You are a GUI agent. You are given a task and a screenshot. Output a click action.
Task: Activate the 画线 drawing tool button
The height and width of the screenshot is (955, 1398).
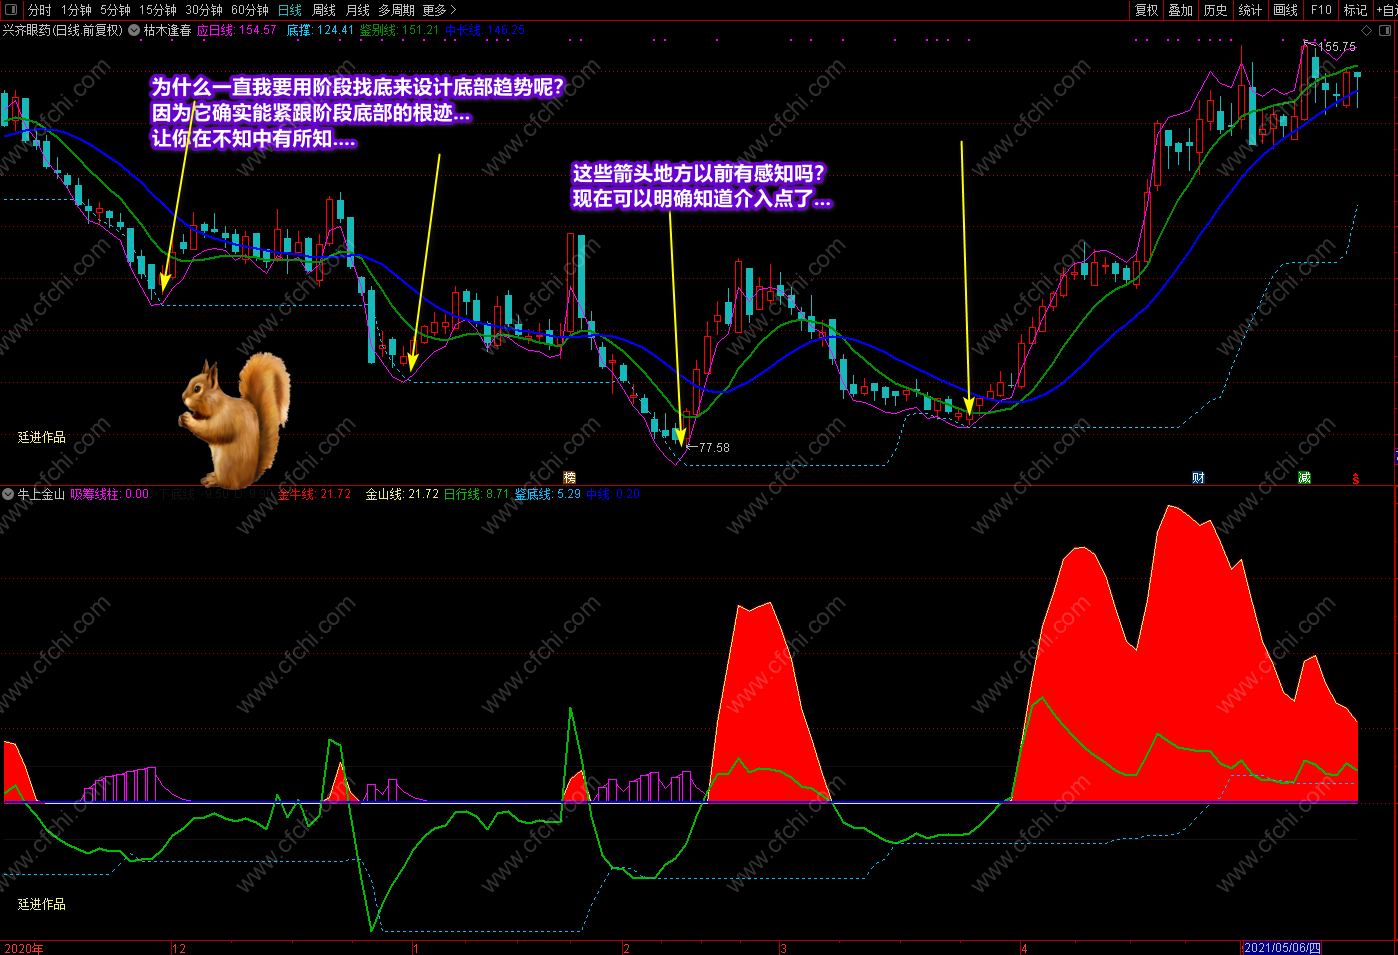1285,10
